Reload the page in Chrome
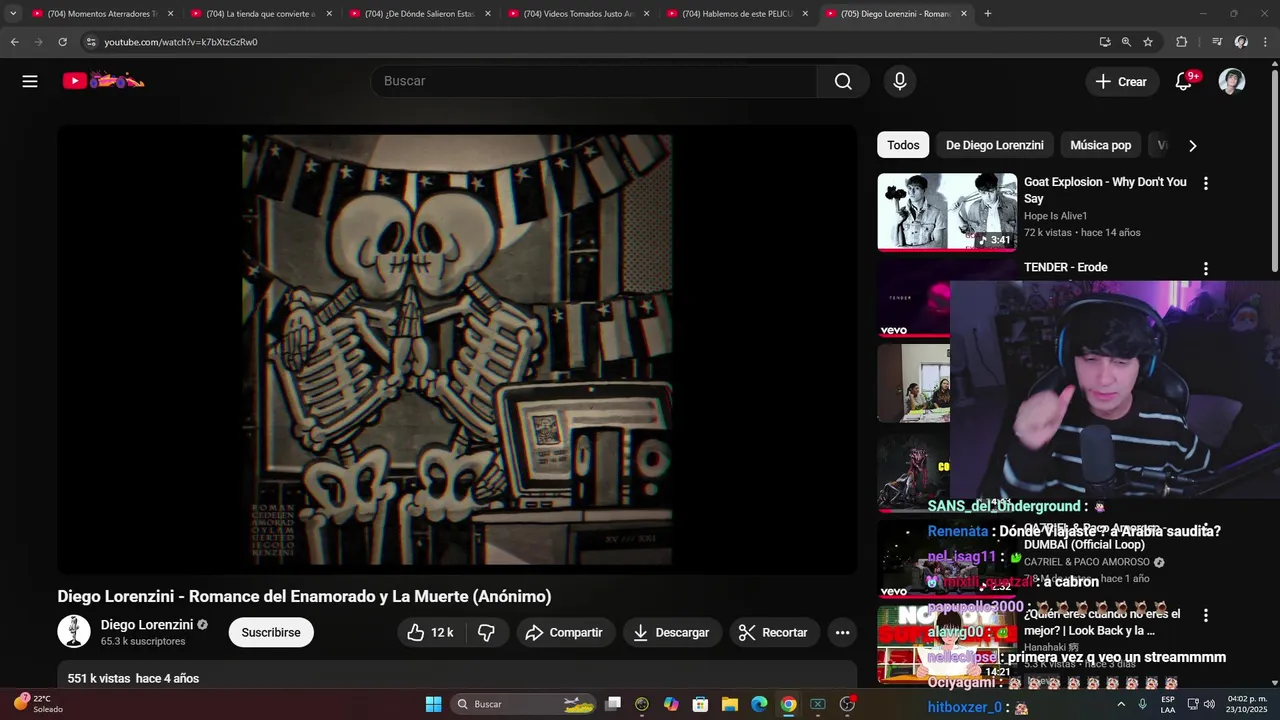Viewport: 1280px width, 720px height. tap(62, 42)
